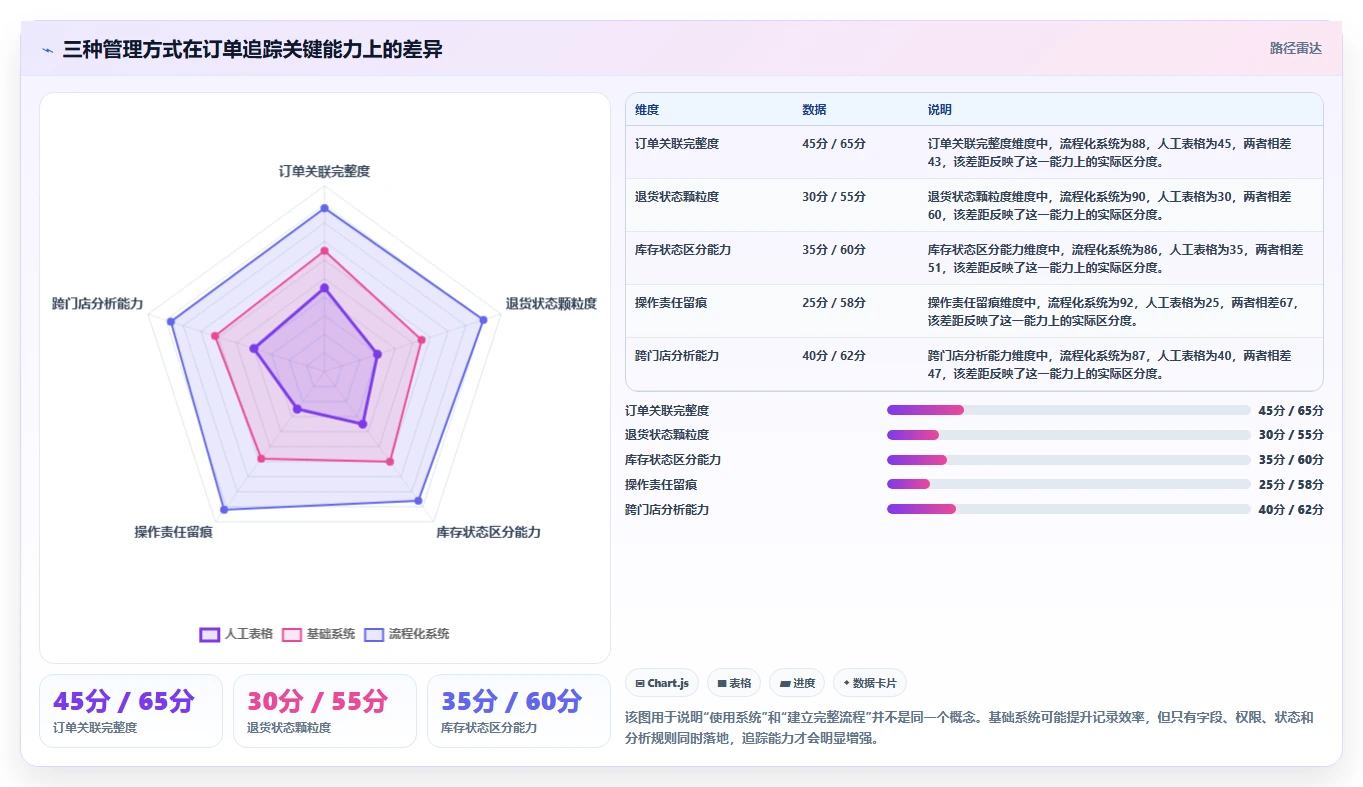This screenshot has width=1363, height=787.
Task: Click the 操作责任留痕 description mentioning 相差67
Action: point(1112,311)
